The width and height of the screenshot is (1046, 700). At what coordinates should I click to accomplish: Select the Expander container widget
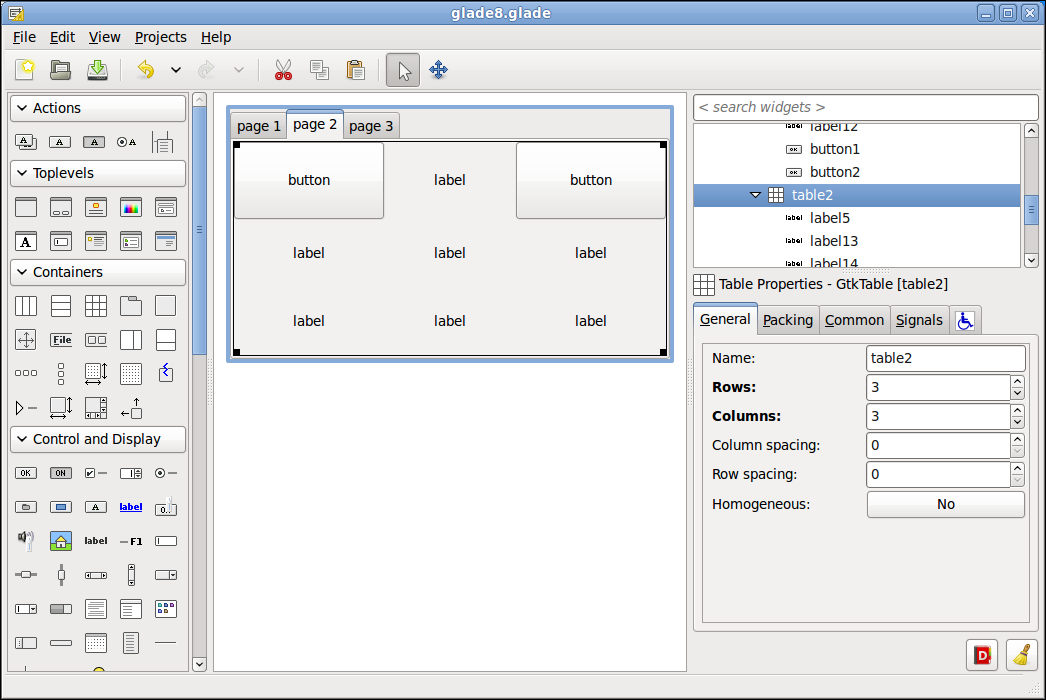pos(26,407)
